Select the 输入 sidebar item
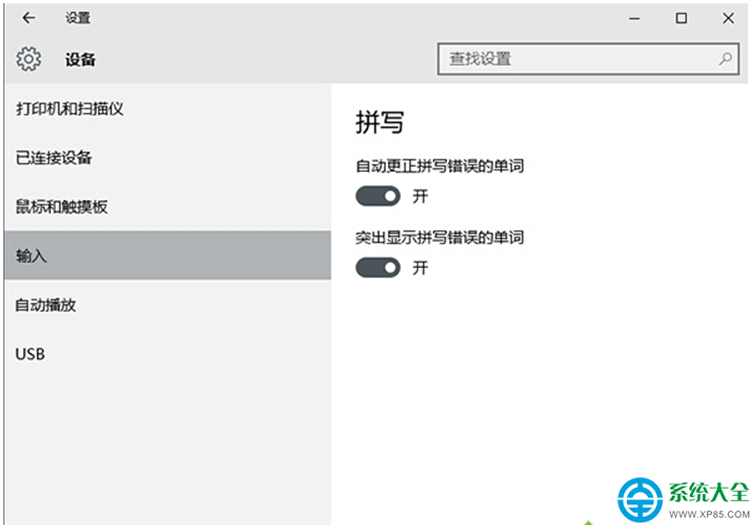This screenshot has width=752, height=525. point(167,256)
